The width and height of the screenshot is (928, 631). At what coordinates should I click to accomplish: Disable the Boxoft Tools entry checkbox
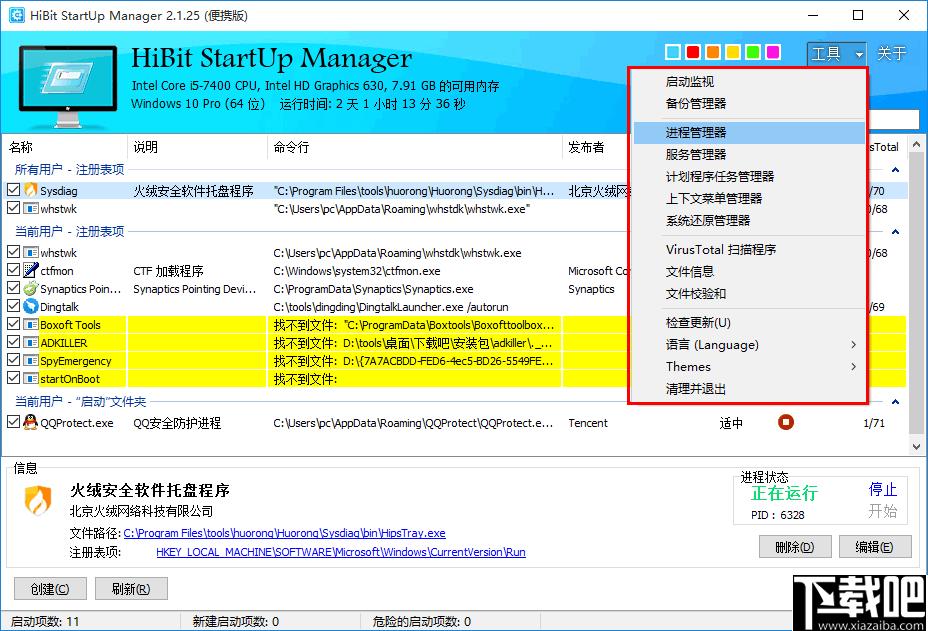click(14, 324)
